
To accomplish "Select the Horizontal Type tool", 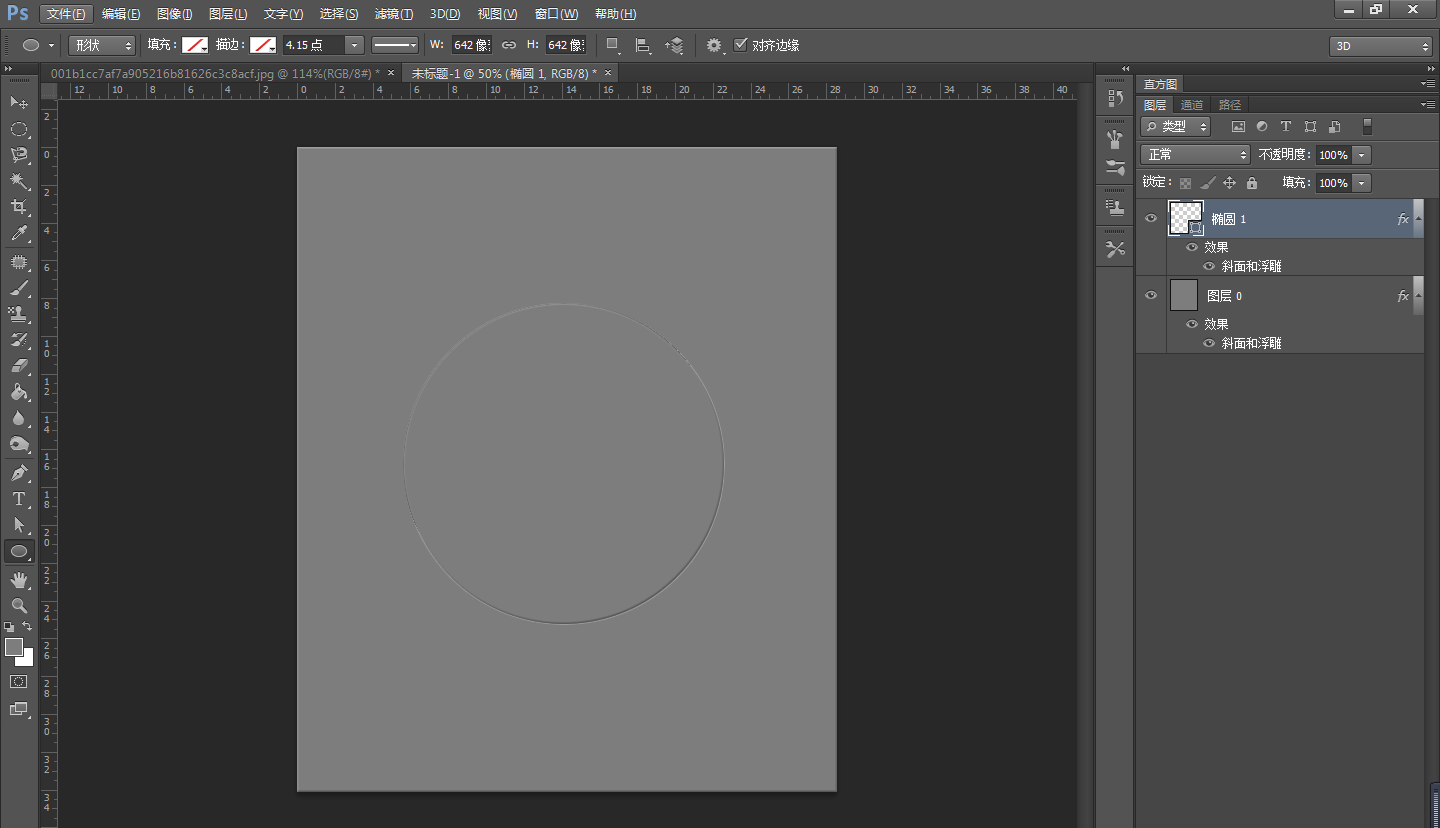I will pos(18,499).
